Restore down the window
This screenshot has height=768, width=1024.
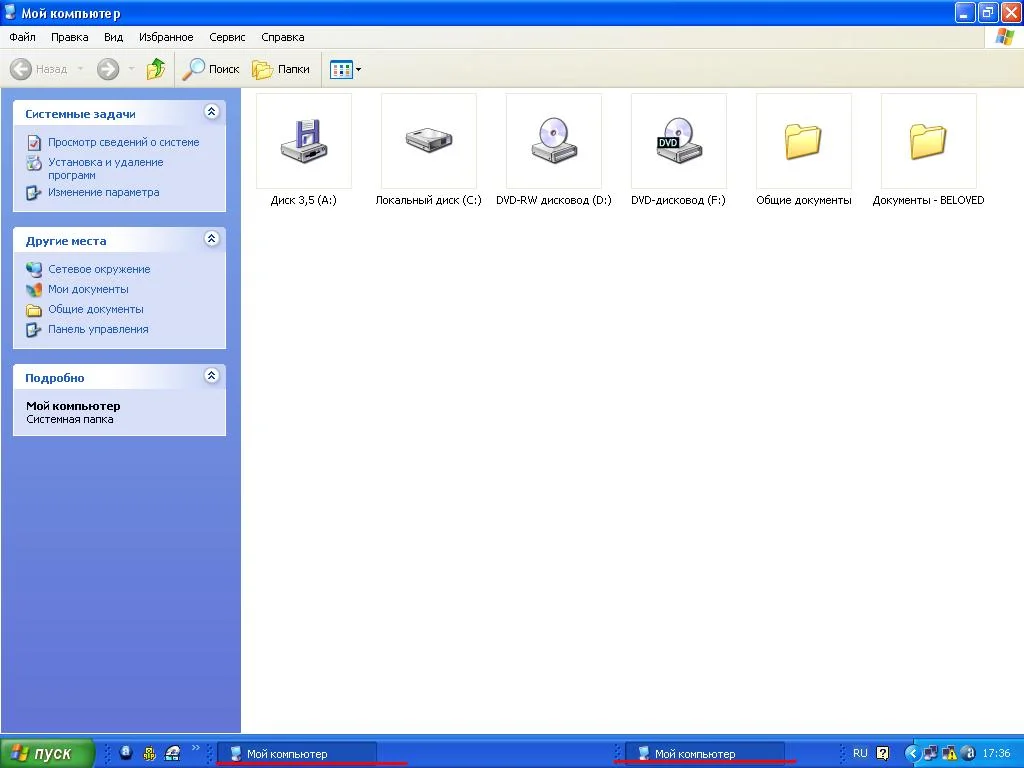click(x=988, y=12)
